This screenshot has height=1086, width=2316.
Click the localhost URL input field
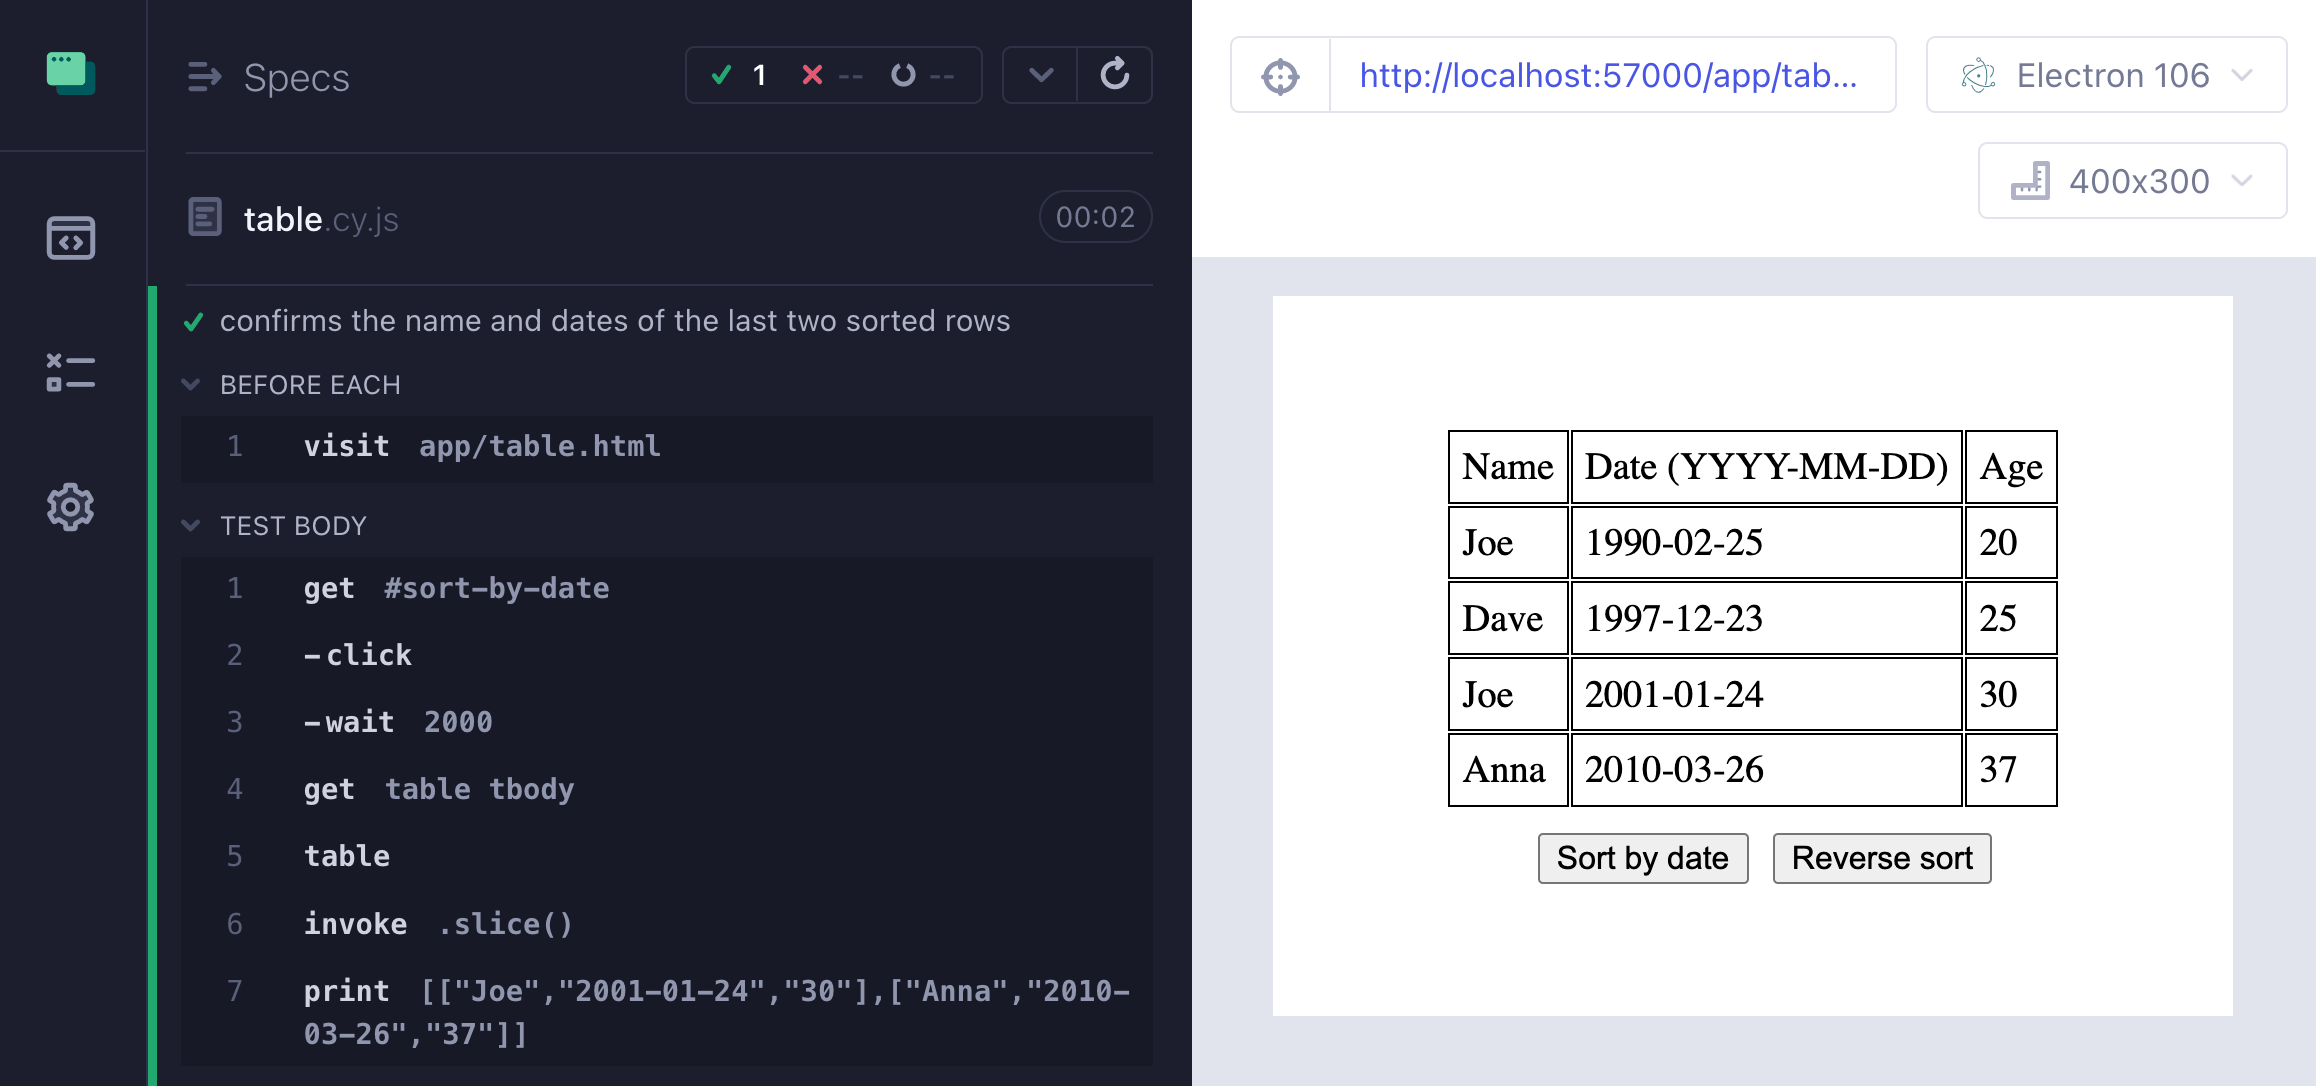pos(1606,74)
